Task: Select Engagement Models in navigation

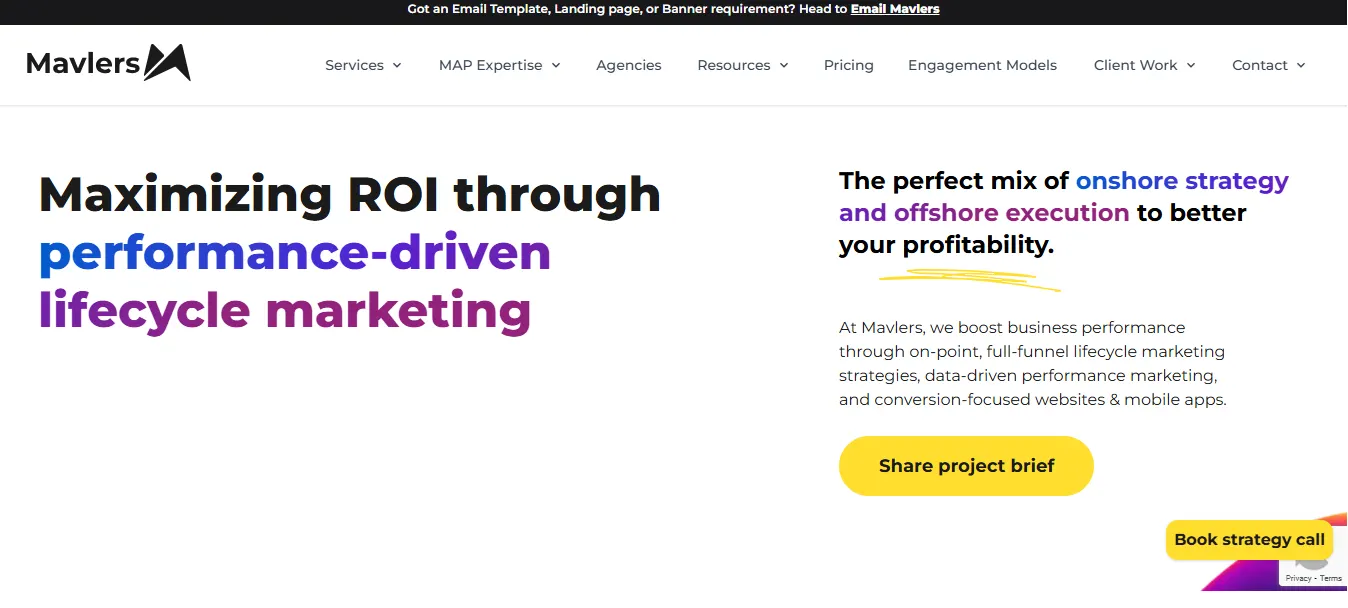Action: [x=982, y=65]
